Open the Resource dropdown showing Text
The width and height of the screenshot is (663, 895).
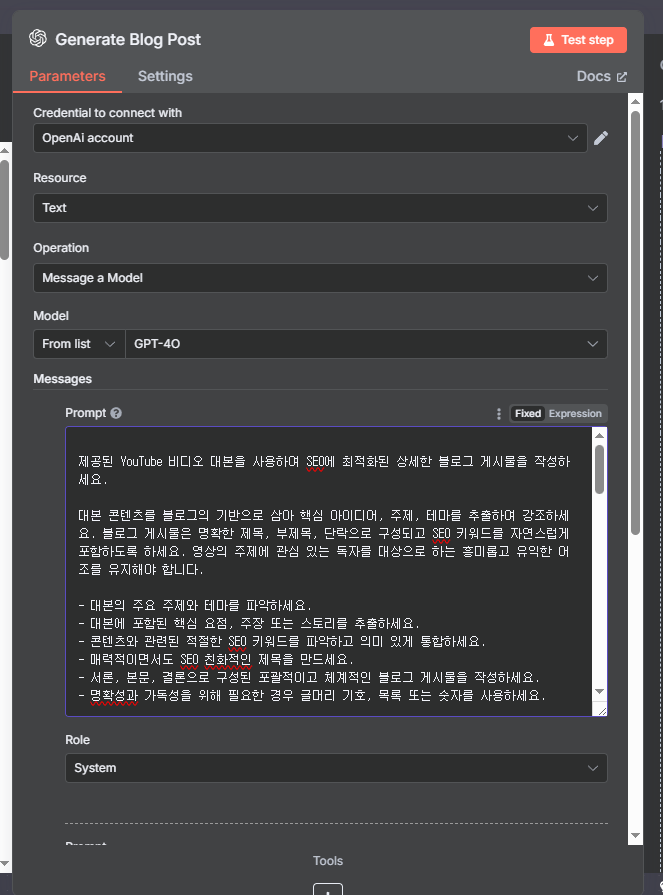320,208
